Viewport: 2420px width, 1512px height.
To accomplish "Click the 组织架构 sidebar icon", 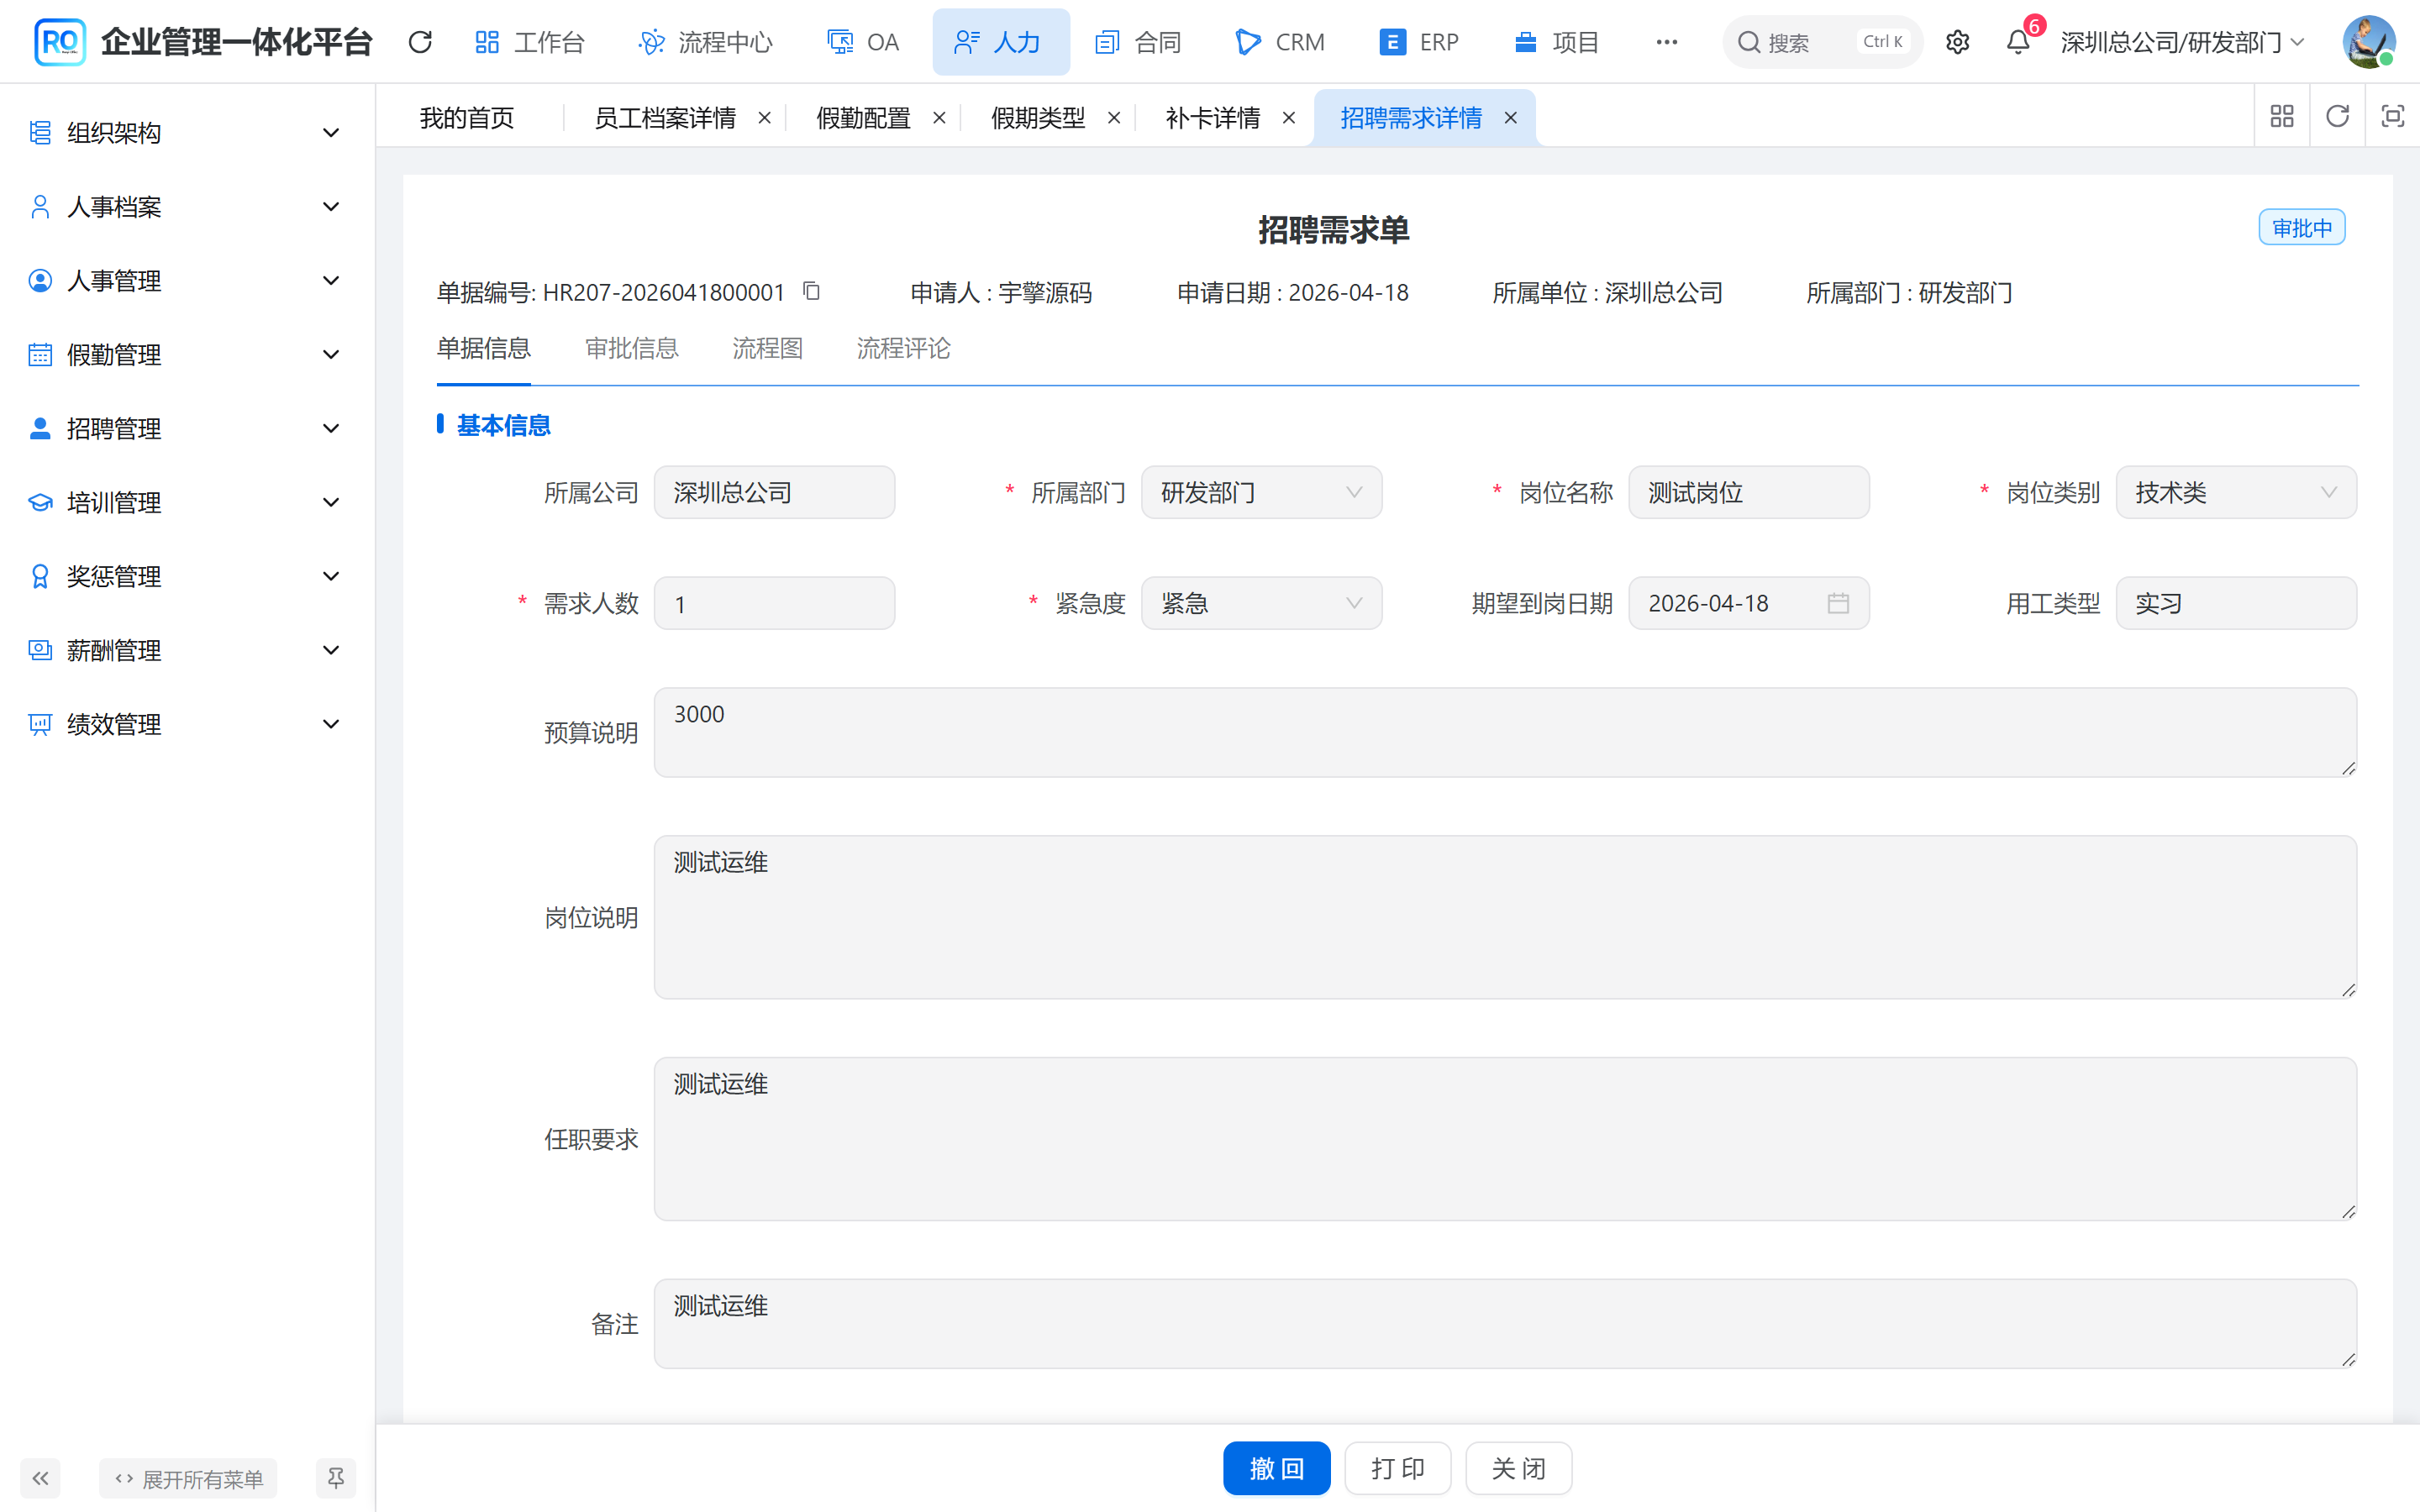I will 40,133.
